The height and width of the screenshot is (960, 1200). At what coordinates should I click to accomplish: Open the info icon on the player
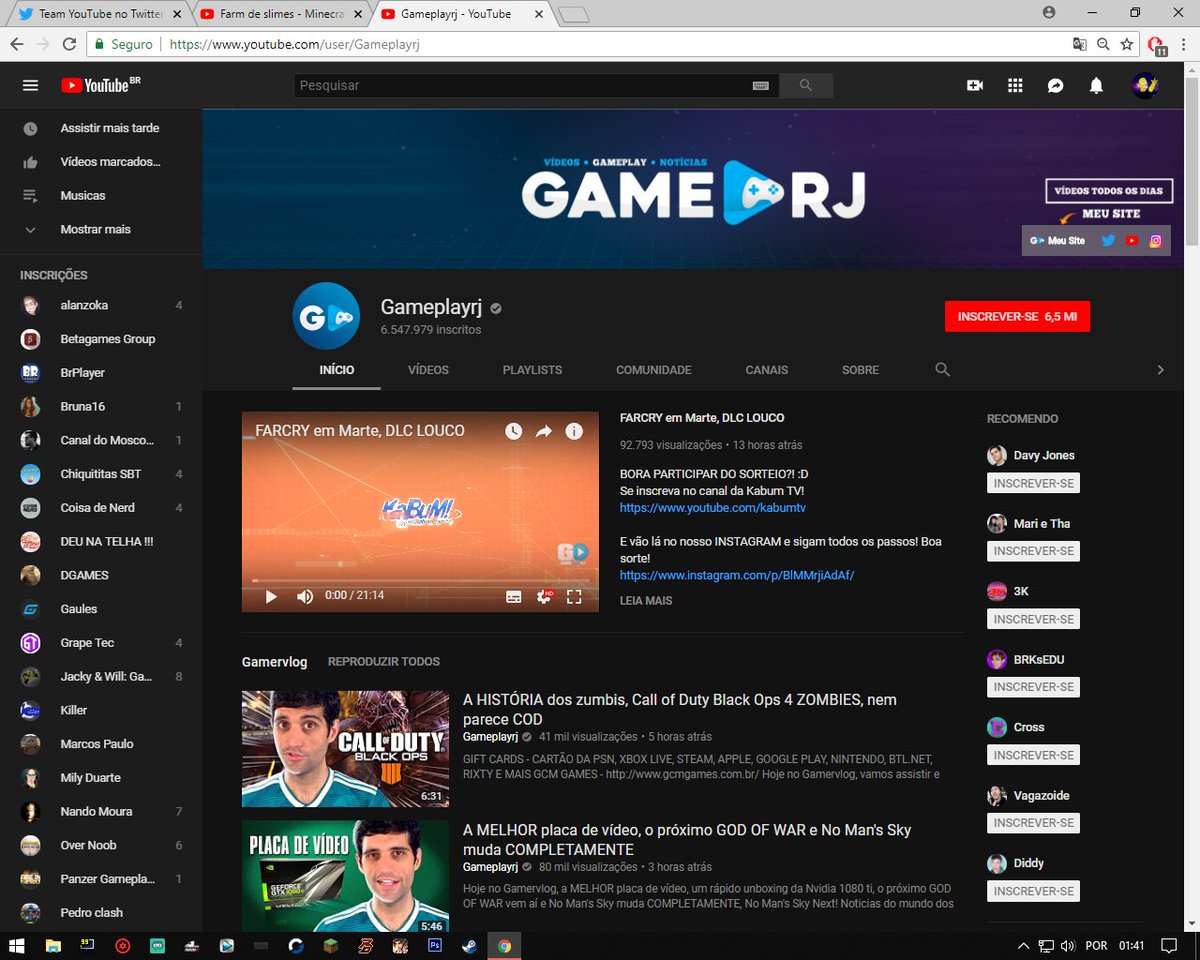[x=574, y=431]
